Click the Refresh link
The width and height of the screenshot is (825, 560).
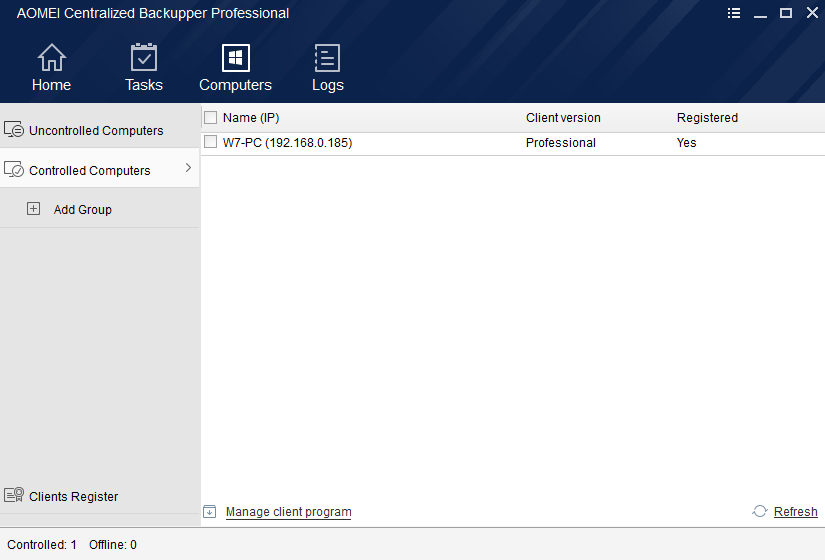(796, 512)
